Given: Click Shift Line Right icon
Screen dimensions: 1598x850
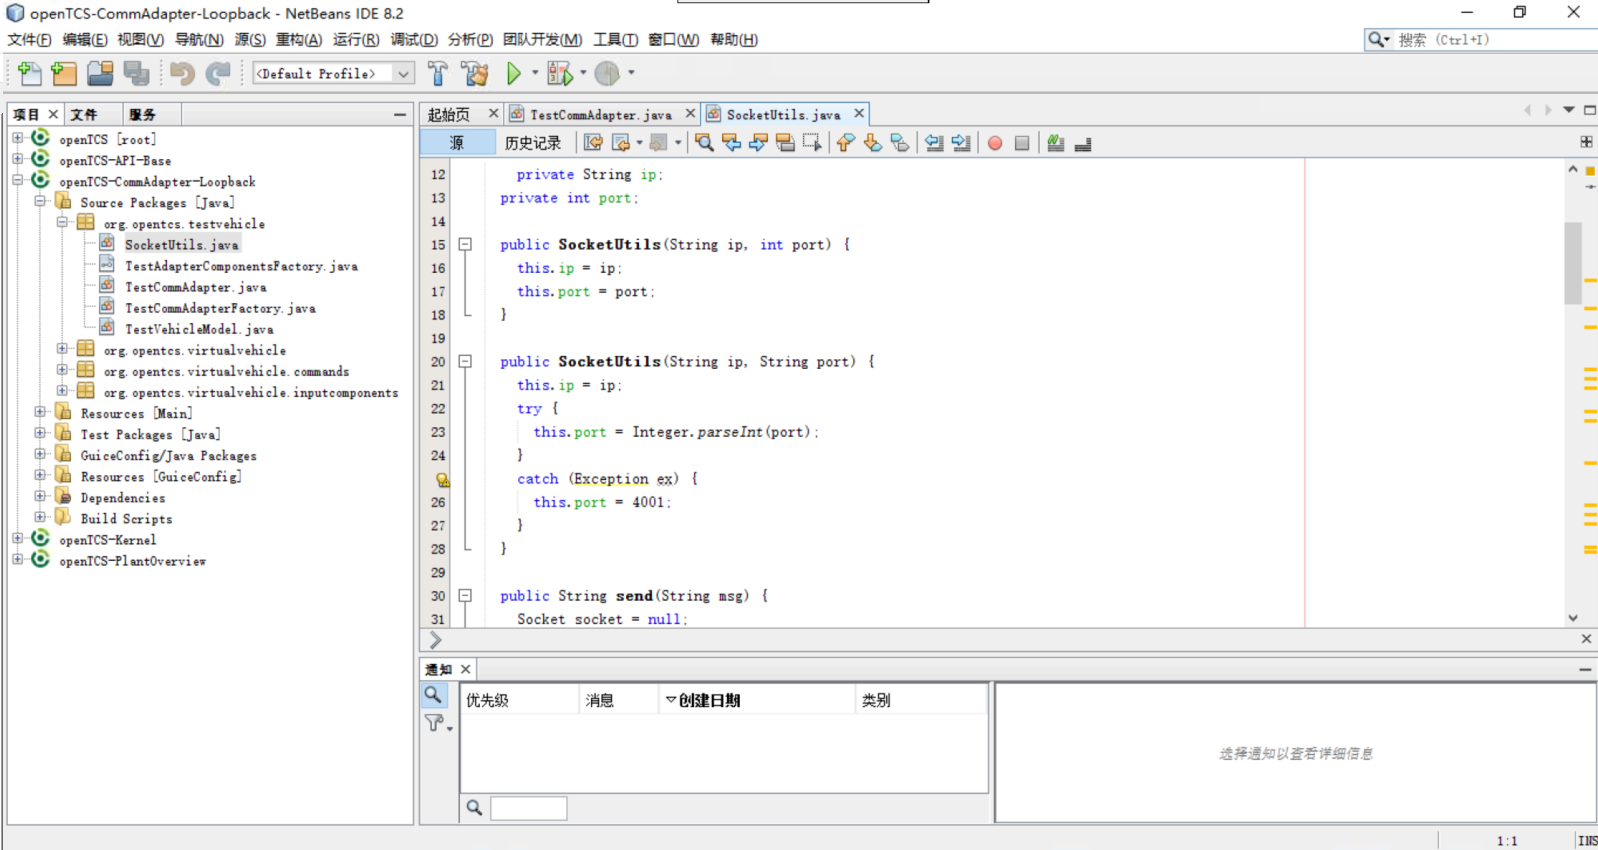Looking at the screenshot, I should (961, 143).
